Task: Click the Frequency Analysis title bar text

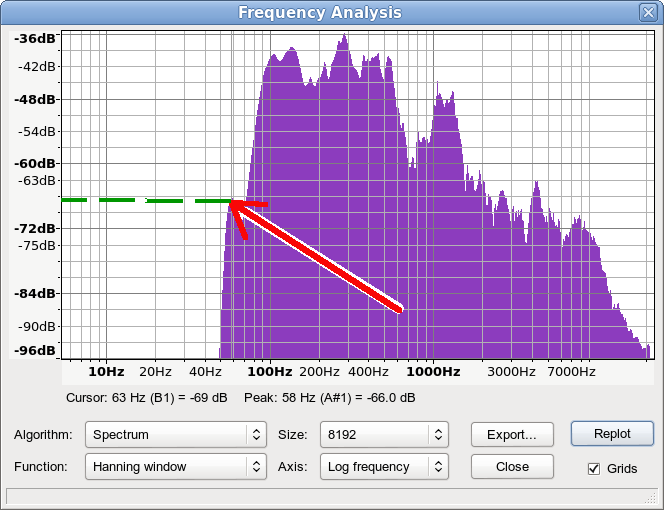Action: [319, 13]
